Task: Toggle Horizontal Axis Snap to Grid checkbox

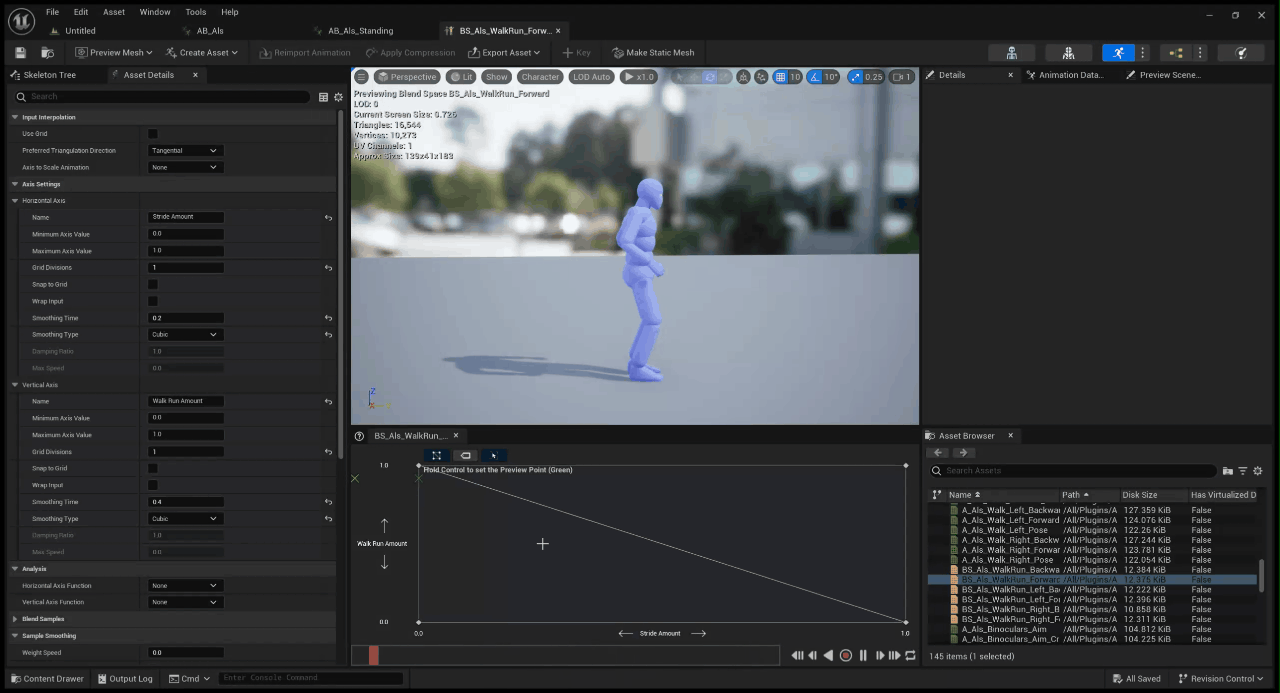Action: tap(153, 284)
